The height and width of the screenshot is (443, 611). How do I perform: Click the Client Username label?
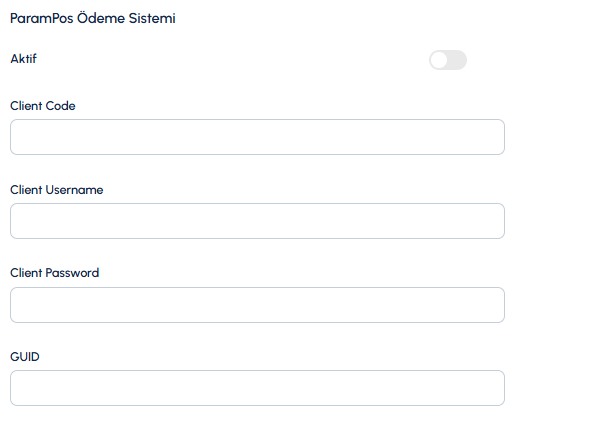tap(56, 189)
